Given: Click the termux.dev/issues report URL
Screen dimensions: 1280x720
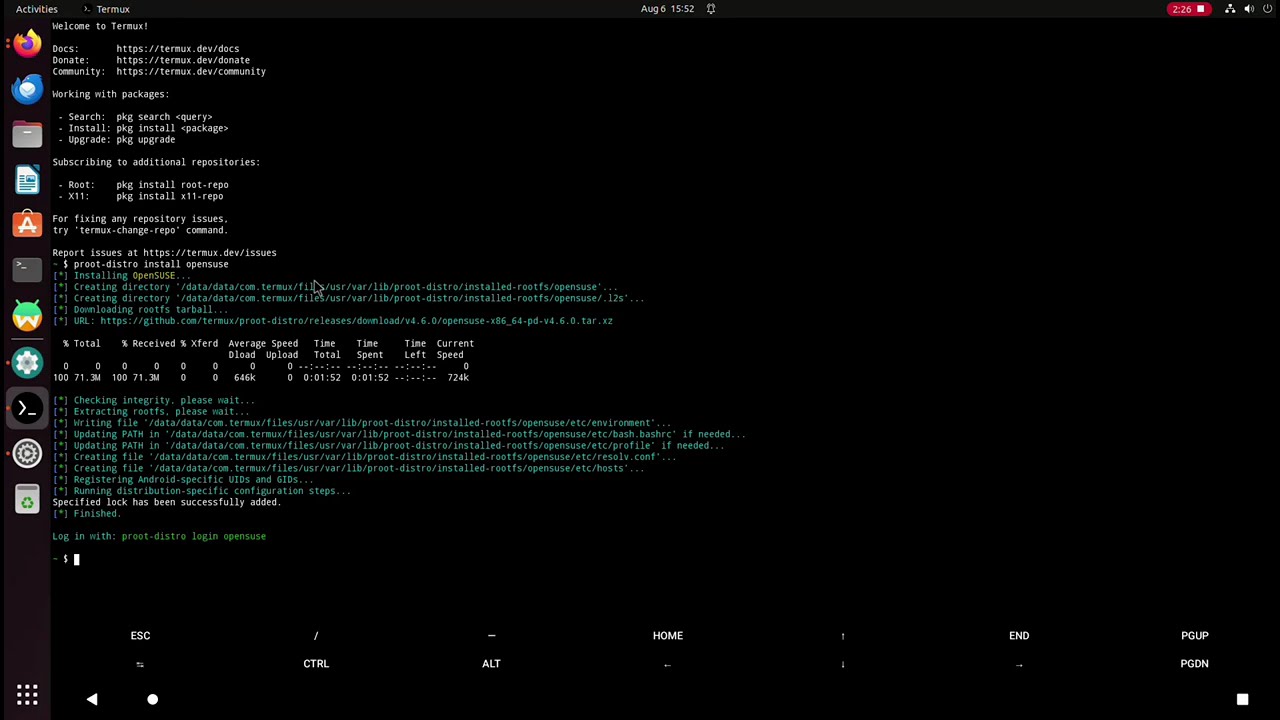Looking at the screenshot, I should coord(209,253).
